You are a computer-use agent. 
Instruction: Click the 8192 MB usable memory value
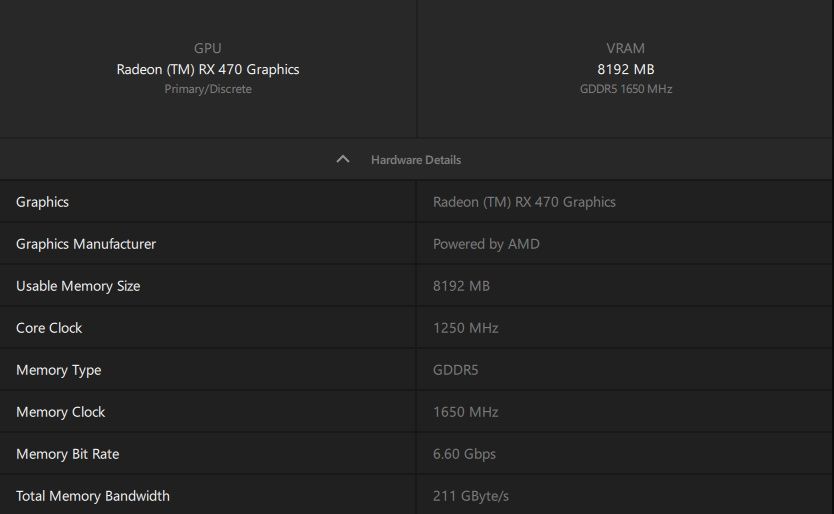click(x=461, y=286)
